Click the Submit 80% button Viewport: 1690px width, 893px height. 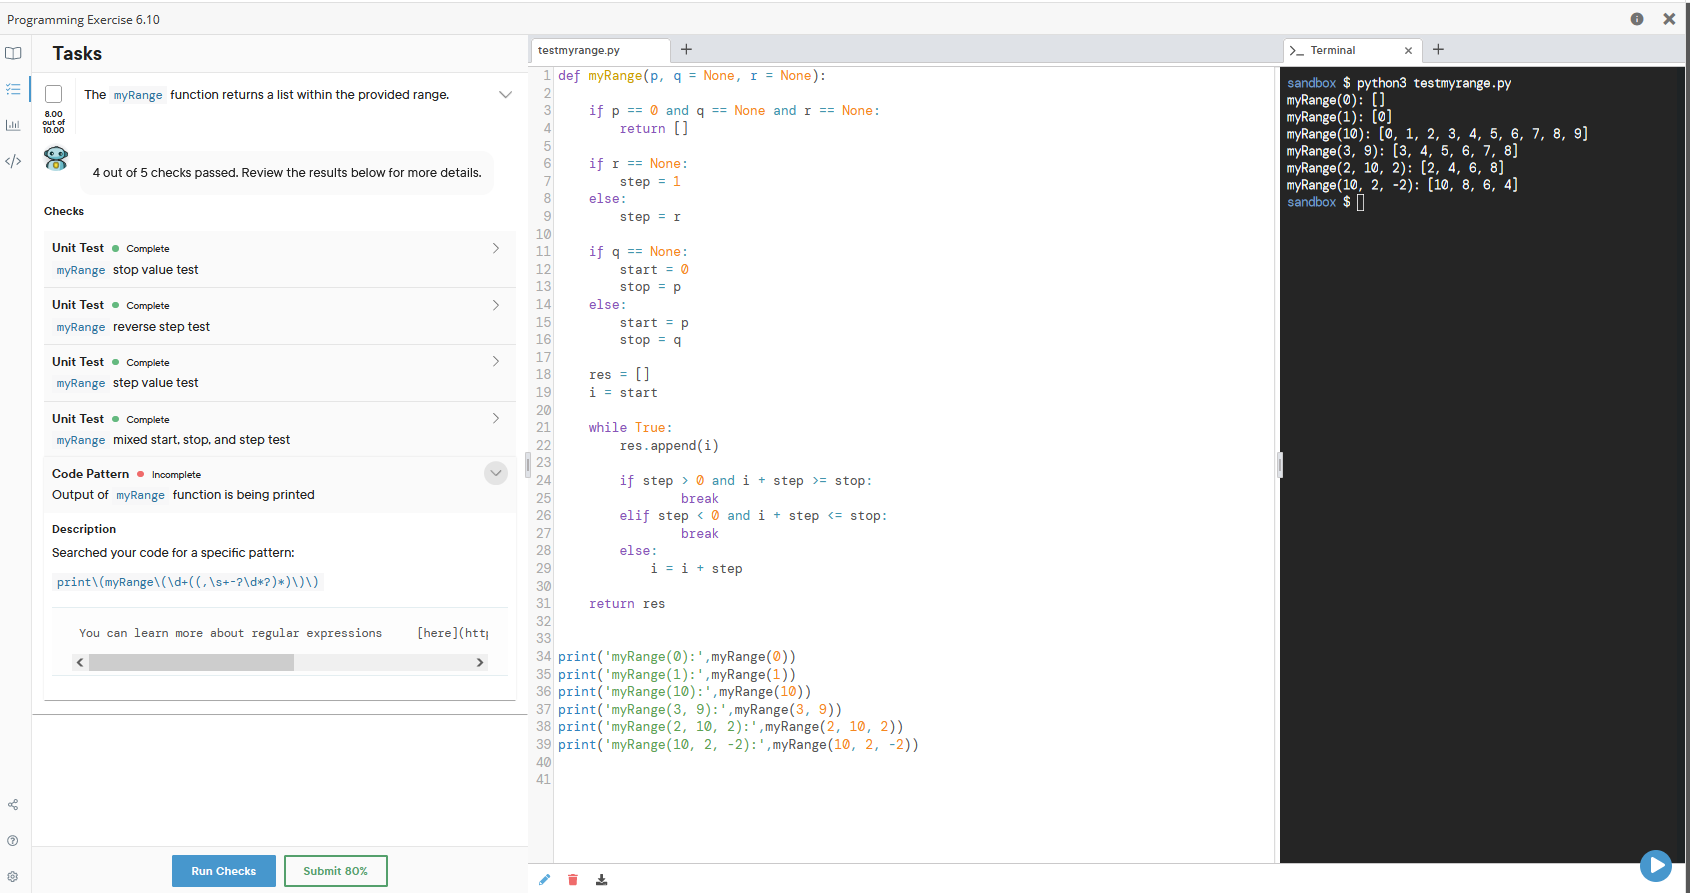[x=336, y=871]
